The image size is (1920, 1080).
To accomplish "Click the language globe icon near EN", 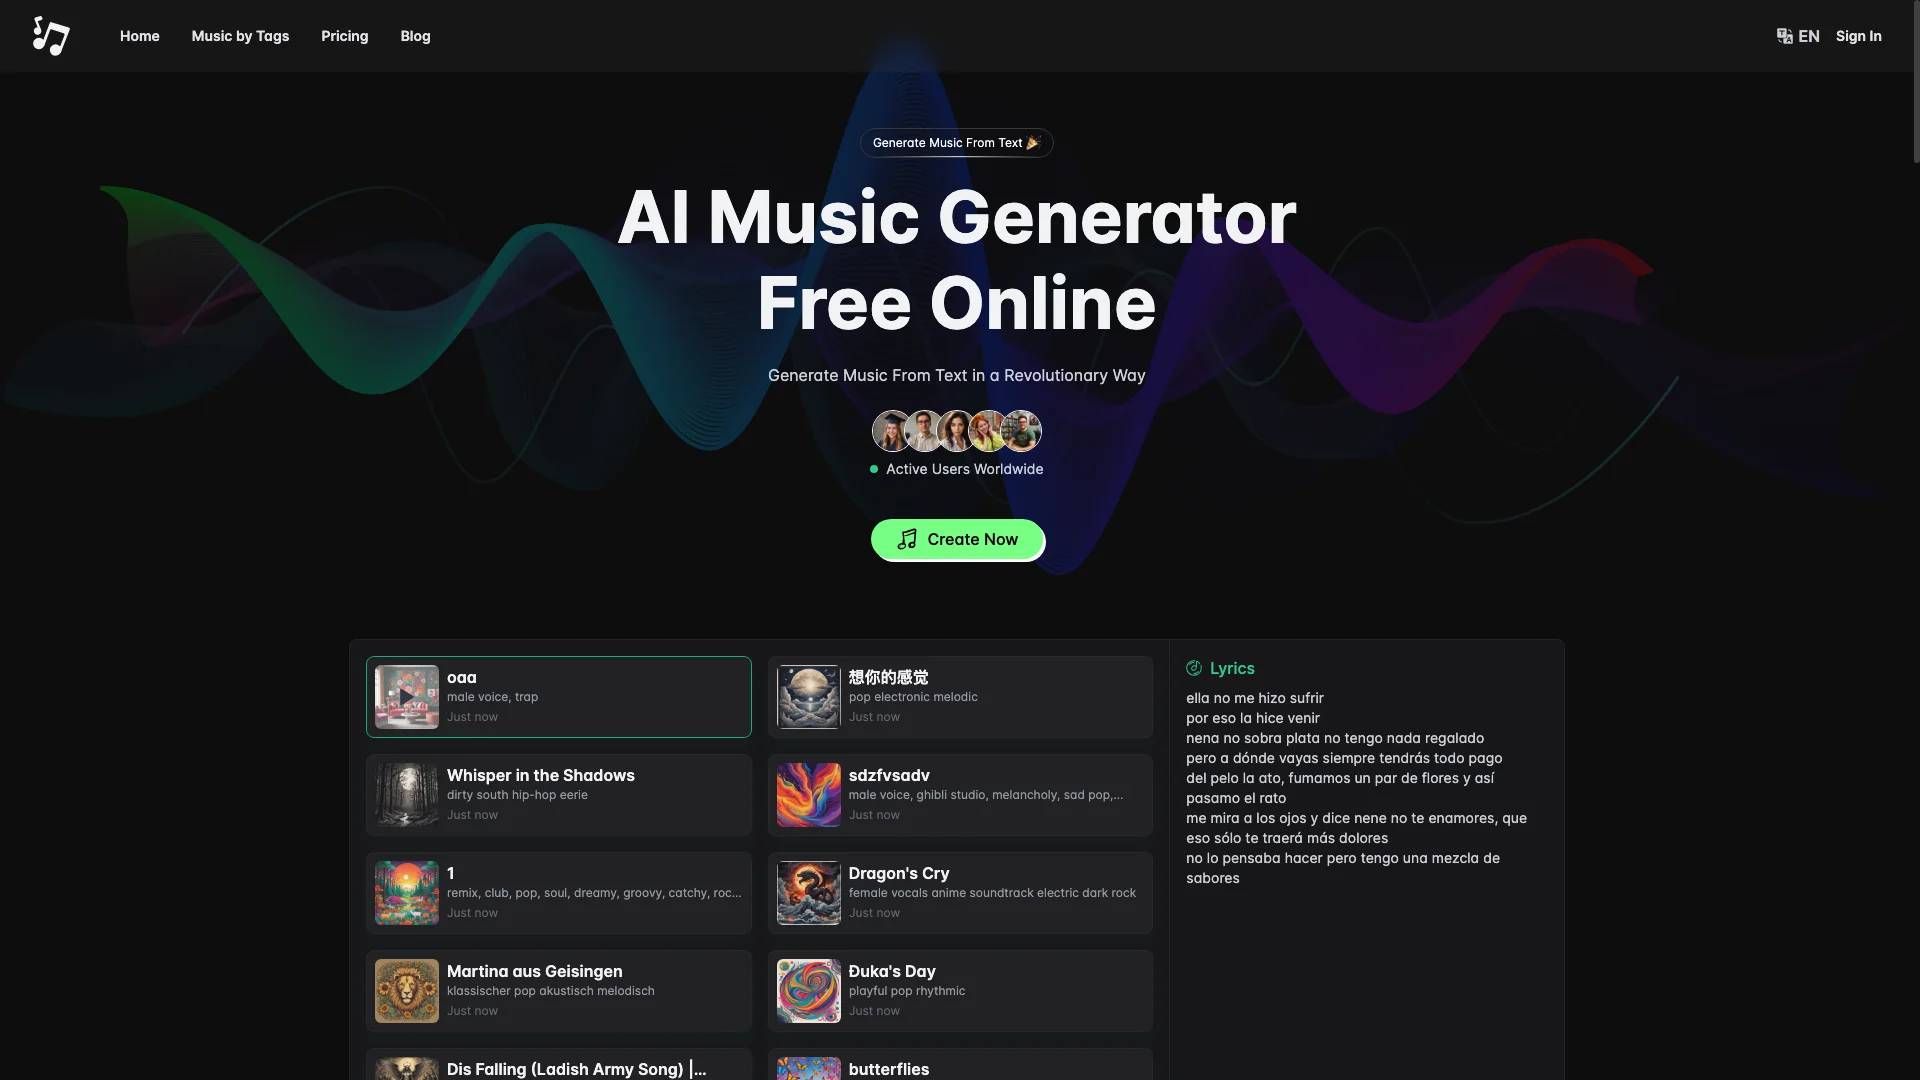I will pyautogui.click(x=1783, y=36).
